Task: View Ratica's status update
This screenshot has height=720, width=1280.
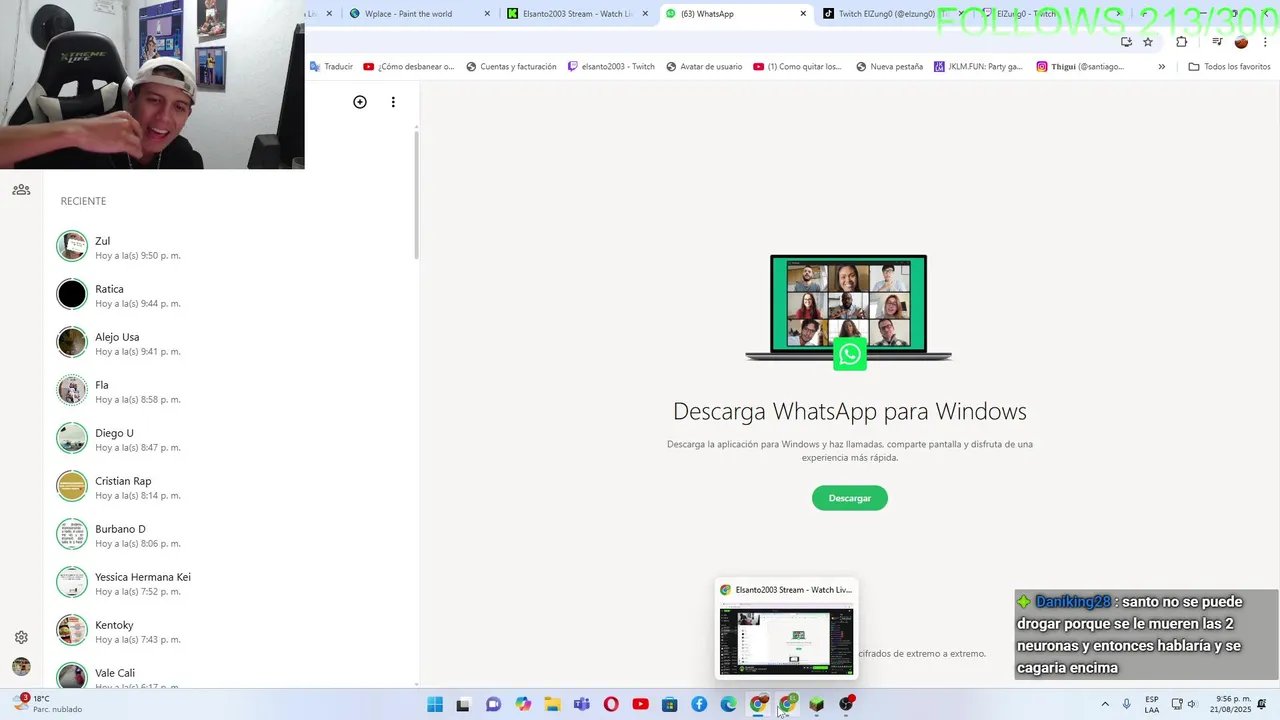Action: coord(230,295)
